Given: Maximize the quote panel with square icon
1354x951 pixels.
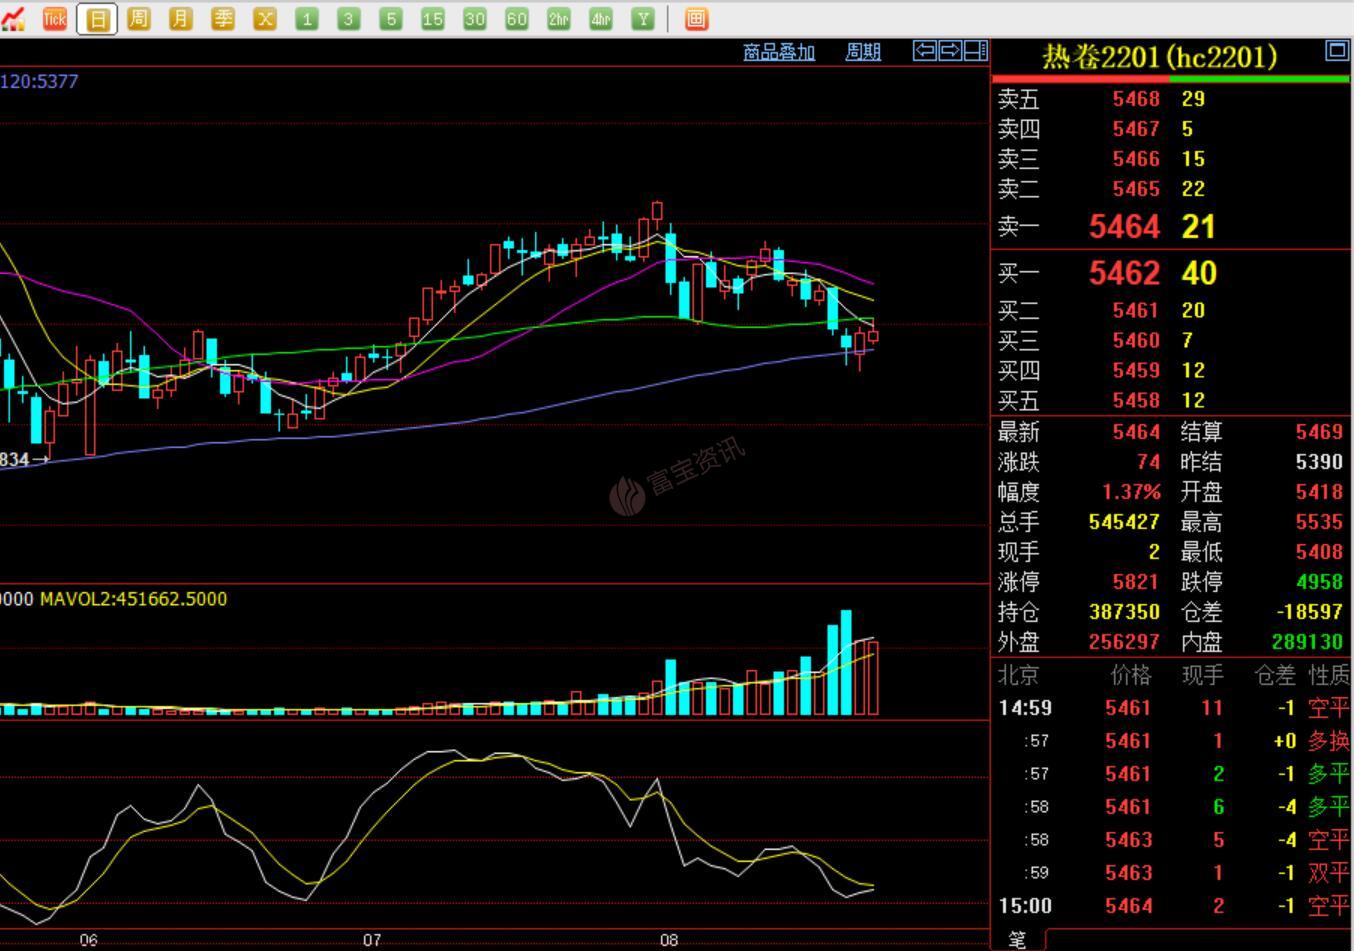Looking at the screenshot, I should (1336, 50).
